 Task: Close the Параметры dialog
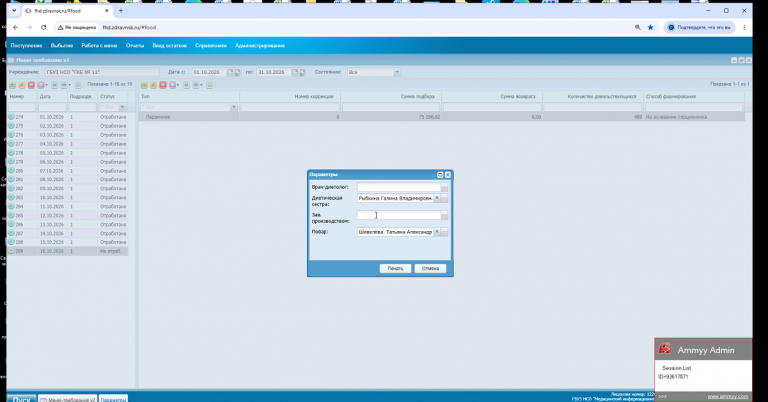(447, 175)
